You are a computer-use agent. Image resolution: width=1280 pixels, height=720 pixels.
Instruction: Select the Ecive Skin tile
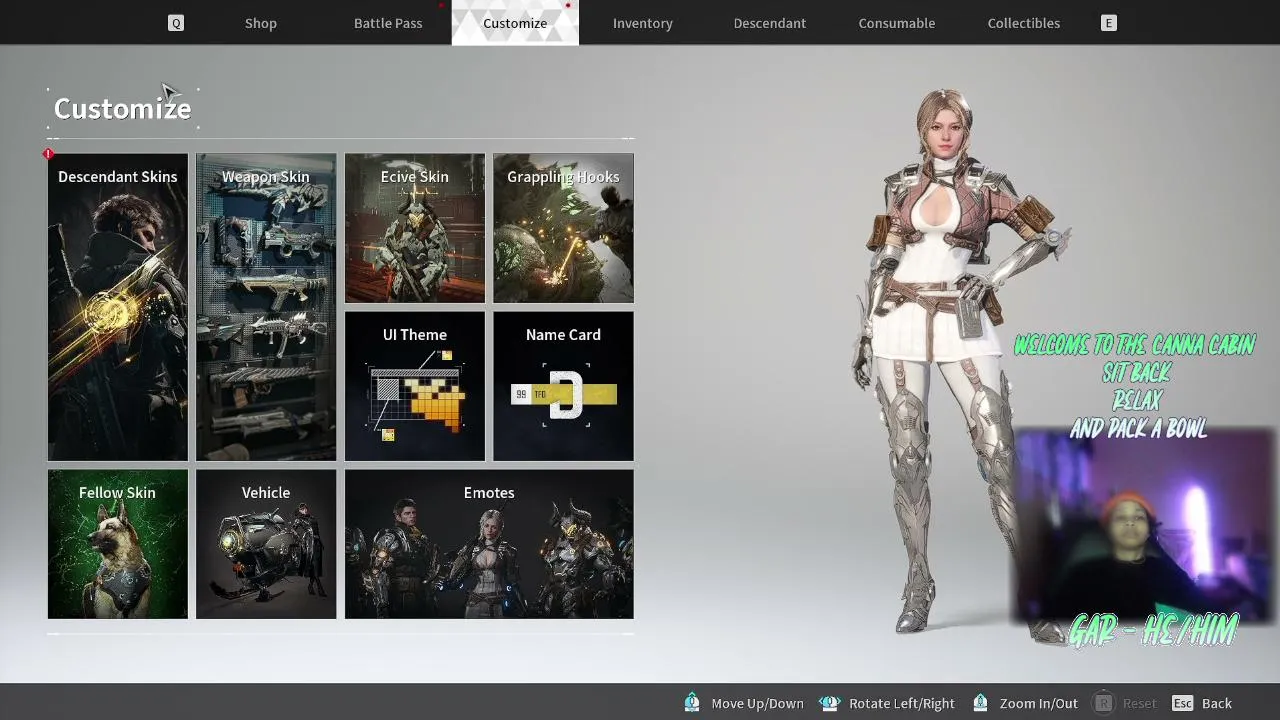point(415,228)
